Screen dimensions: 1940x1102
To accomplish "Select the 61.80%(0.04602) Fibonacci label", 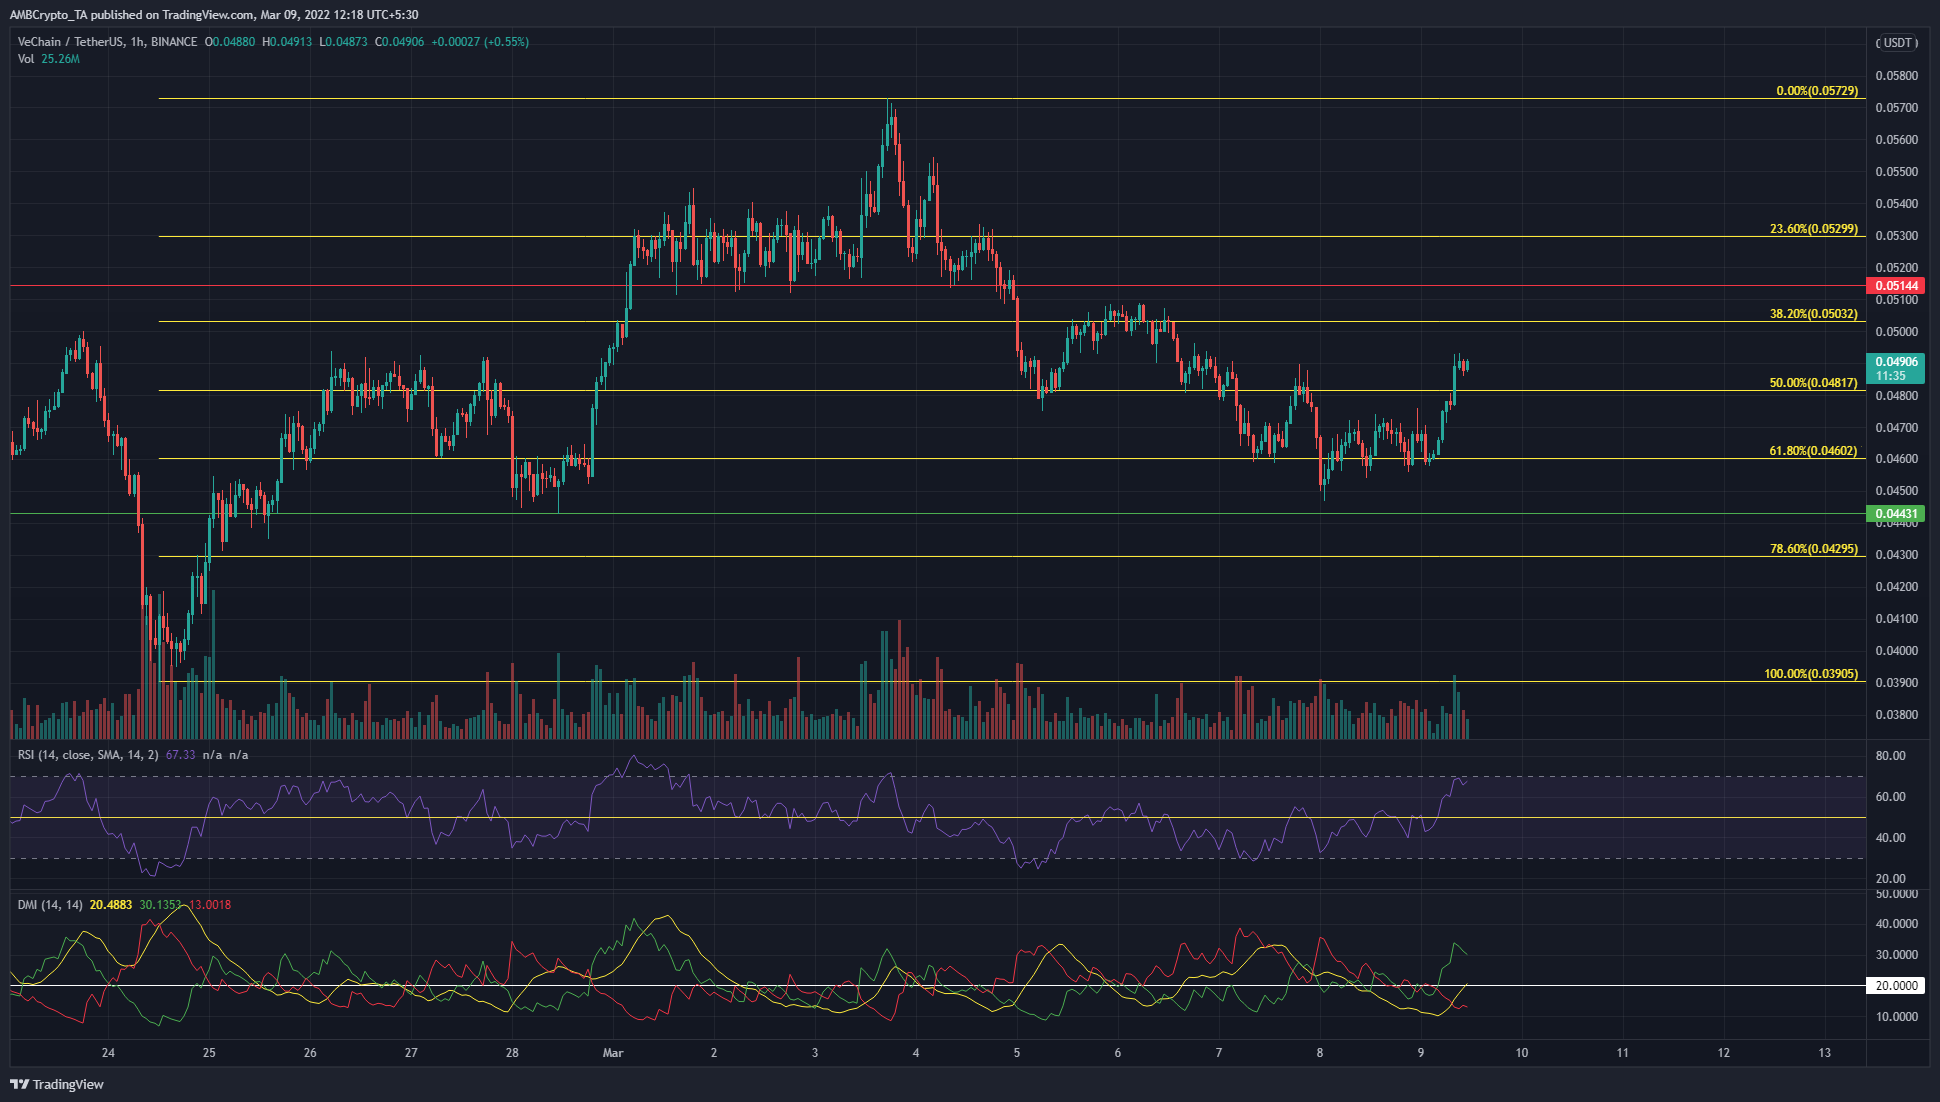I will click(1814, 451).
